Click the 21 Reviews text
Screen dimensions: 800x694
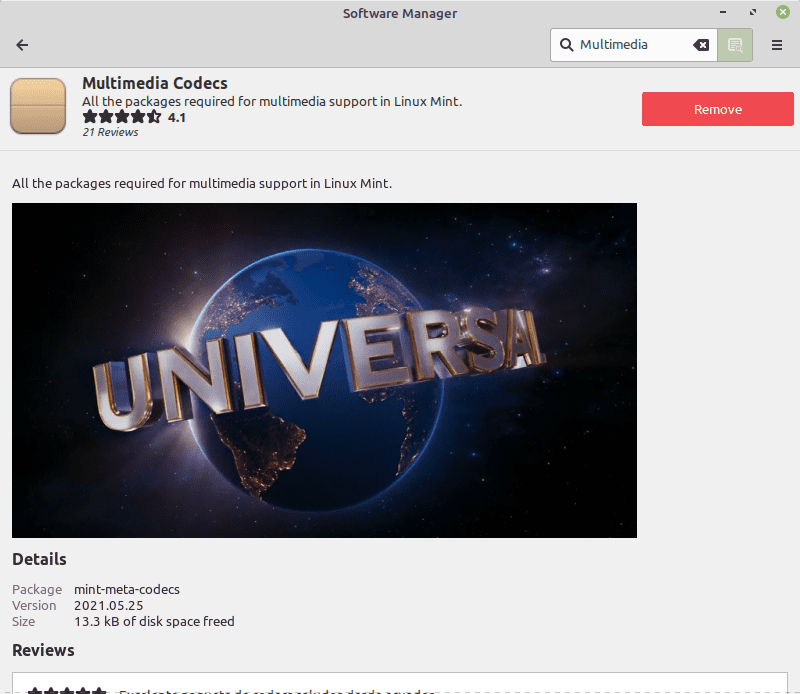tap(110, 132)
